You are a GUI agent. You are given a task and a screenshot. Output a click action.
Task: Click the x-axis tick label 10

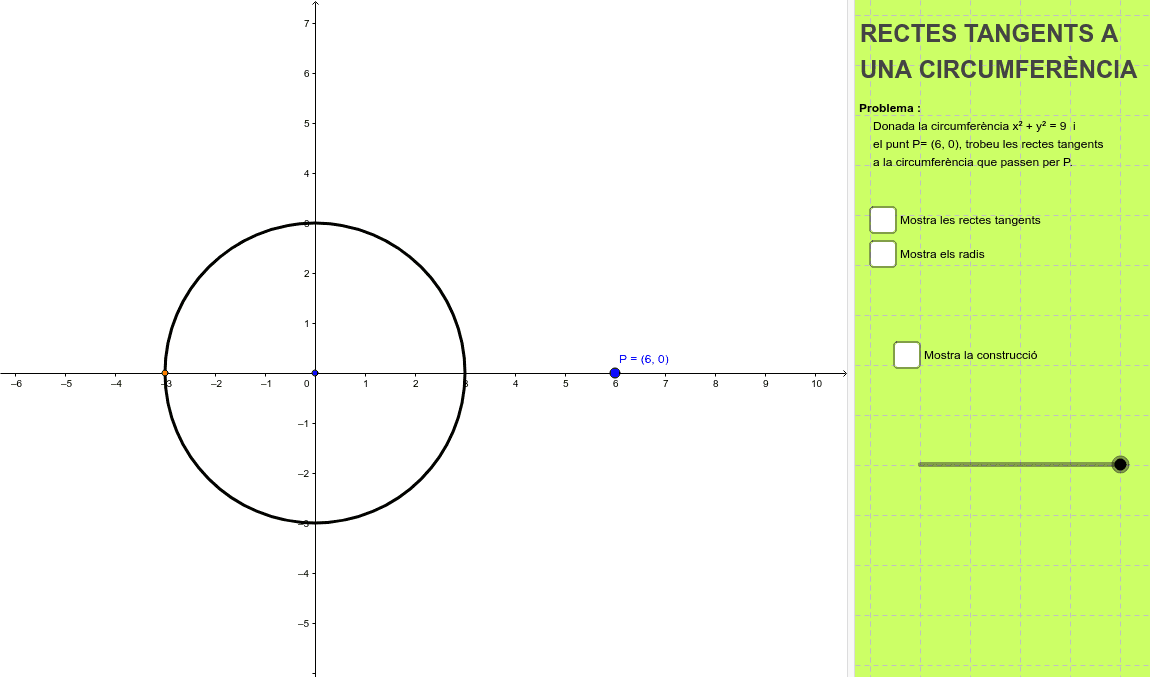pos(816,384)
